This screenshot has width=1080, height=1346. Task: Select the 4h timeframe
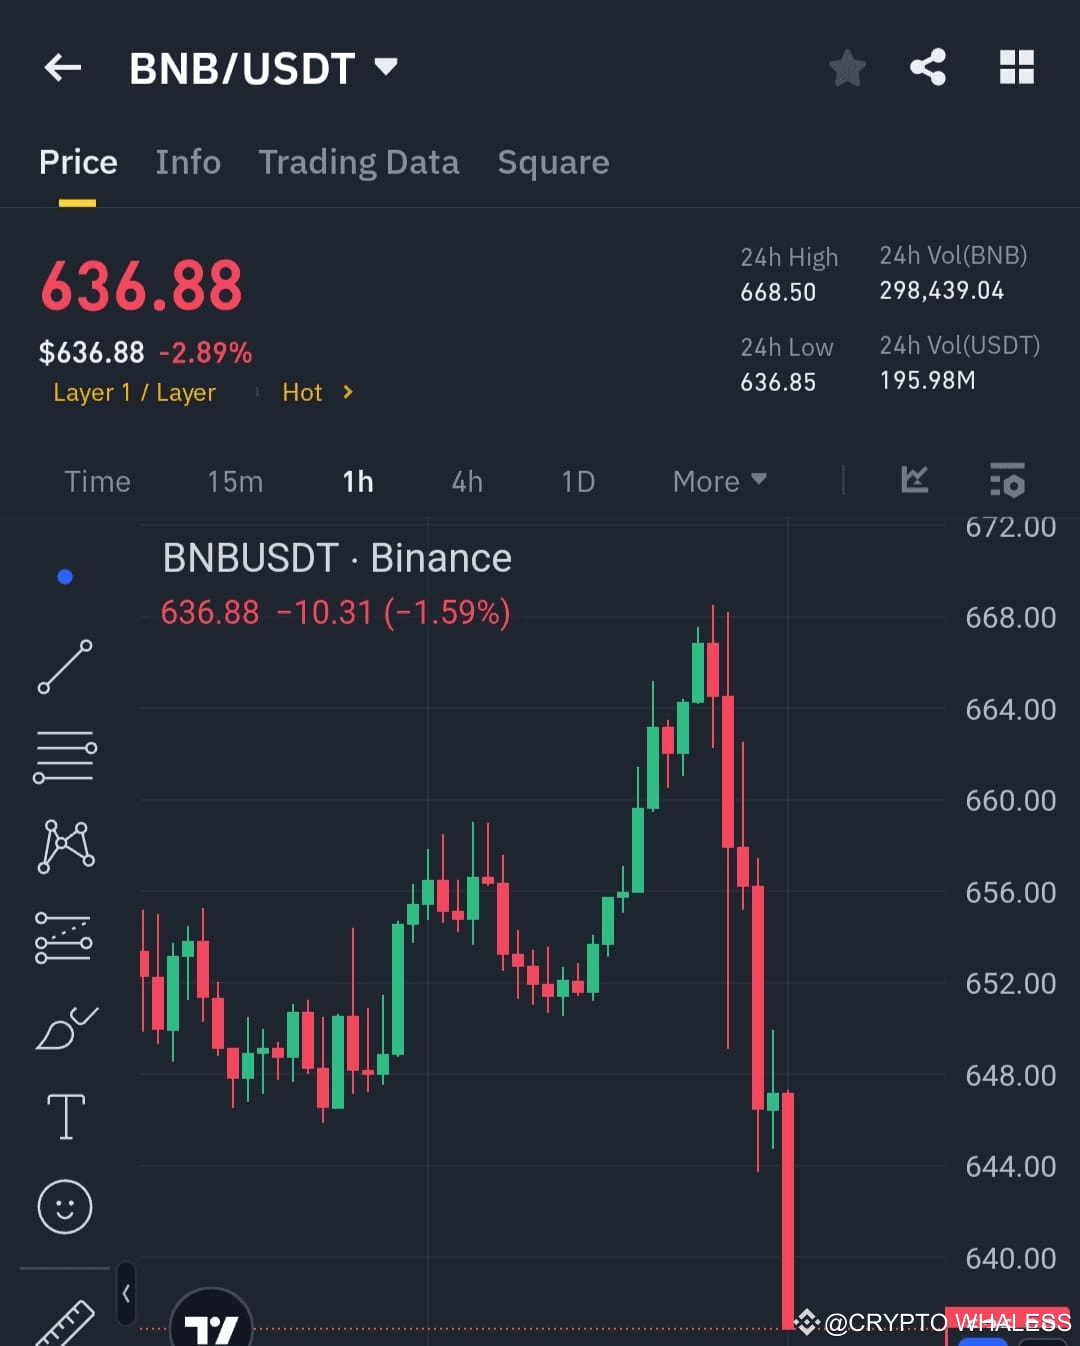click(466, 481)
